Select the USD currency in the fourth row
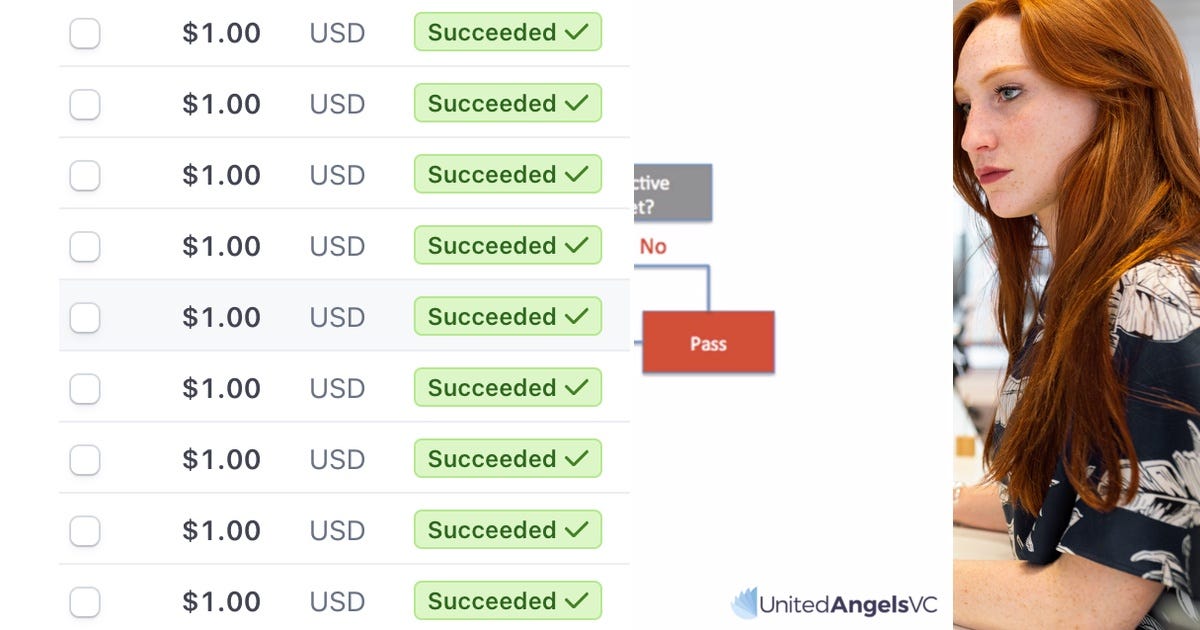Viewport: 1200px width, 630px height. [x=337, y=246]
